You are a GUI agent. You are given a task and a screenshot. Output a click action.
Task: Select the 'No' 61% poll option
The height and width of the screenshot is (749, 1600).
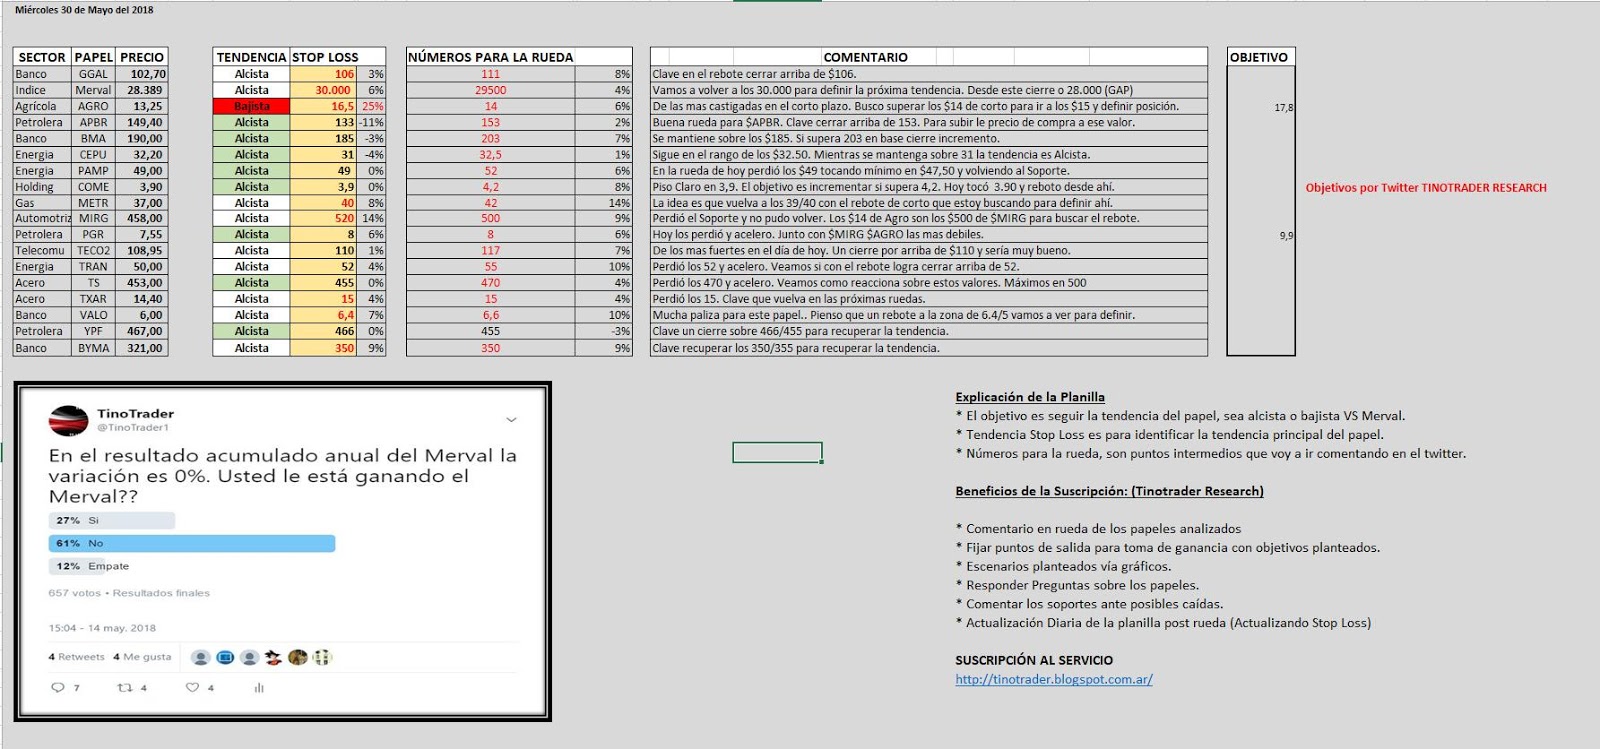coord(192,543)
